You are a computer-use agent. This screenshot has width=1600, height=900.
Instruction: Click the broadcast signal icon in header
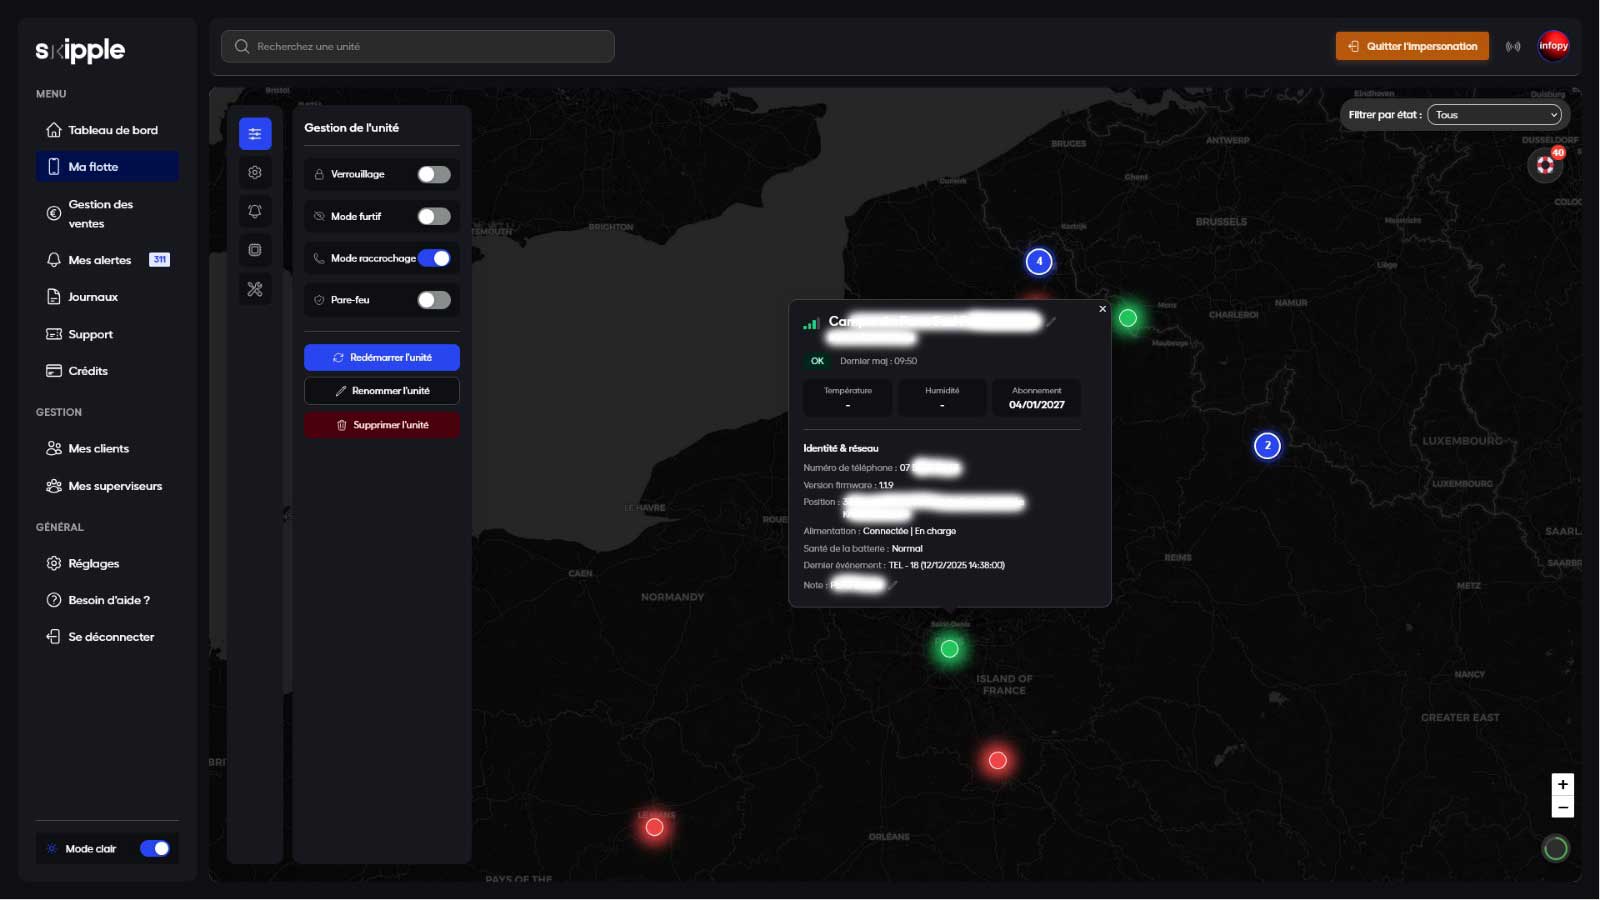point(1513,47)
